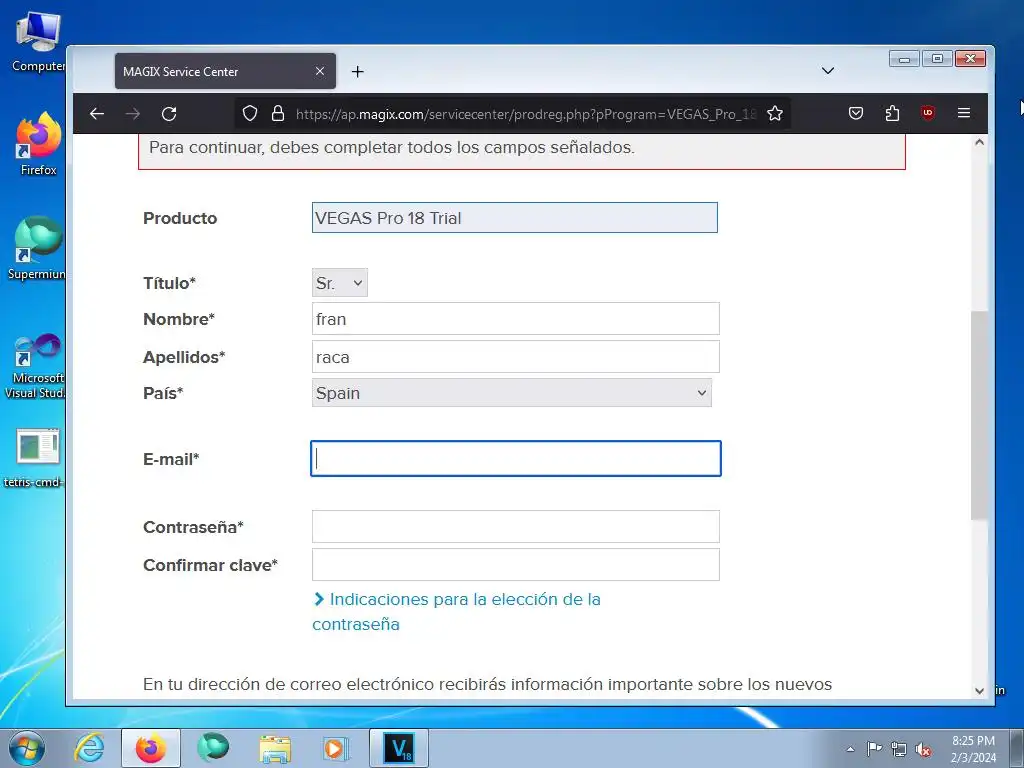Open tracking protection shield icon
The height and width of the screenshot is (768, 1024).
[249, 114]
